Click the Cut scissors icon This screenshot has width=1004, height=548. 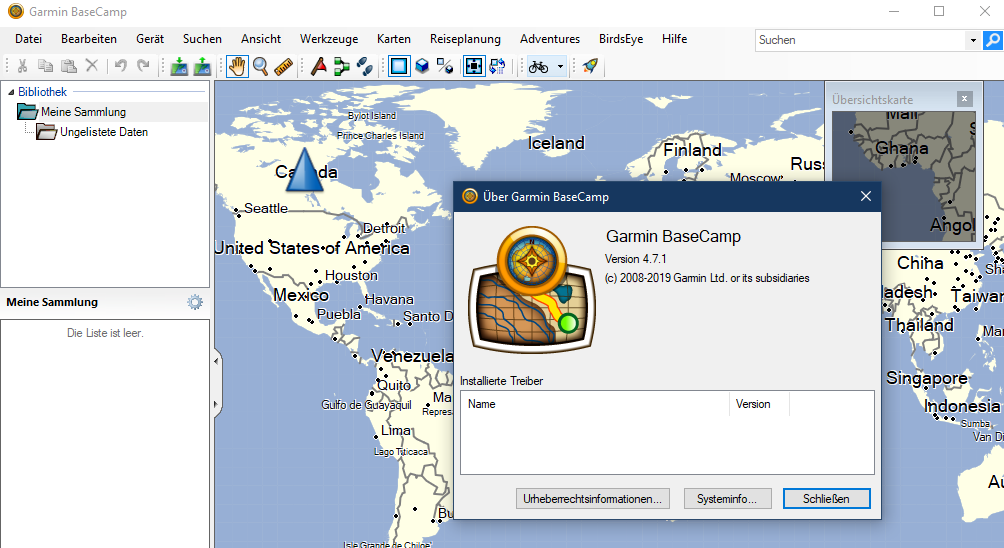click(x=22, y=66)
